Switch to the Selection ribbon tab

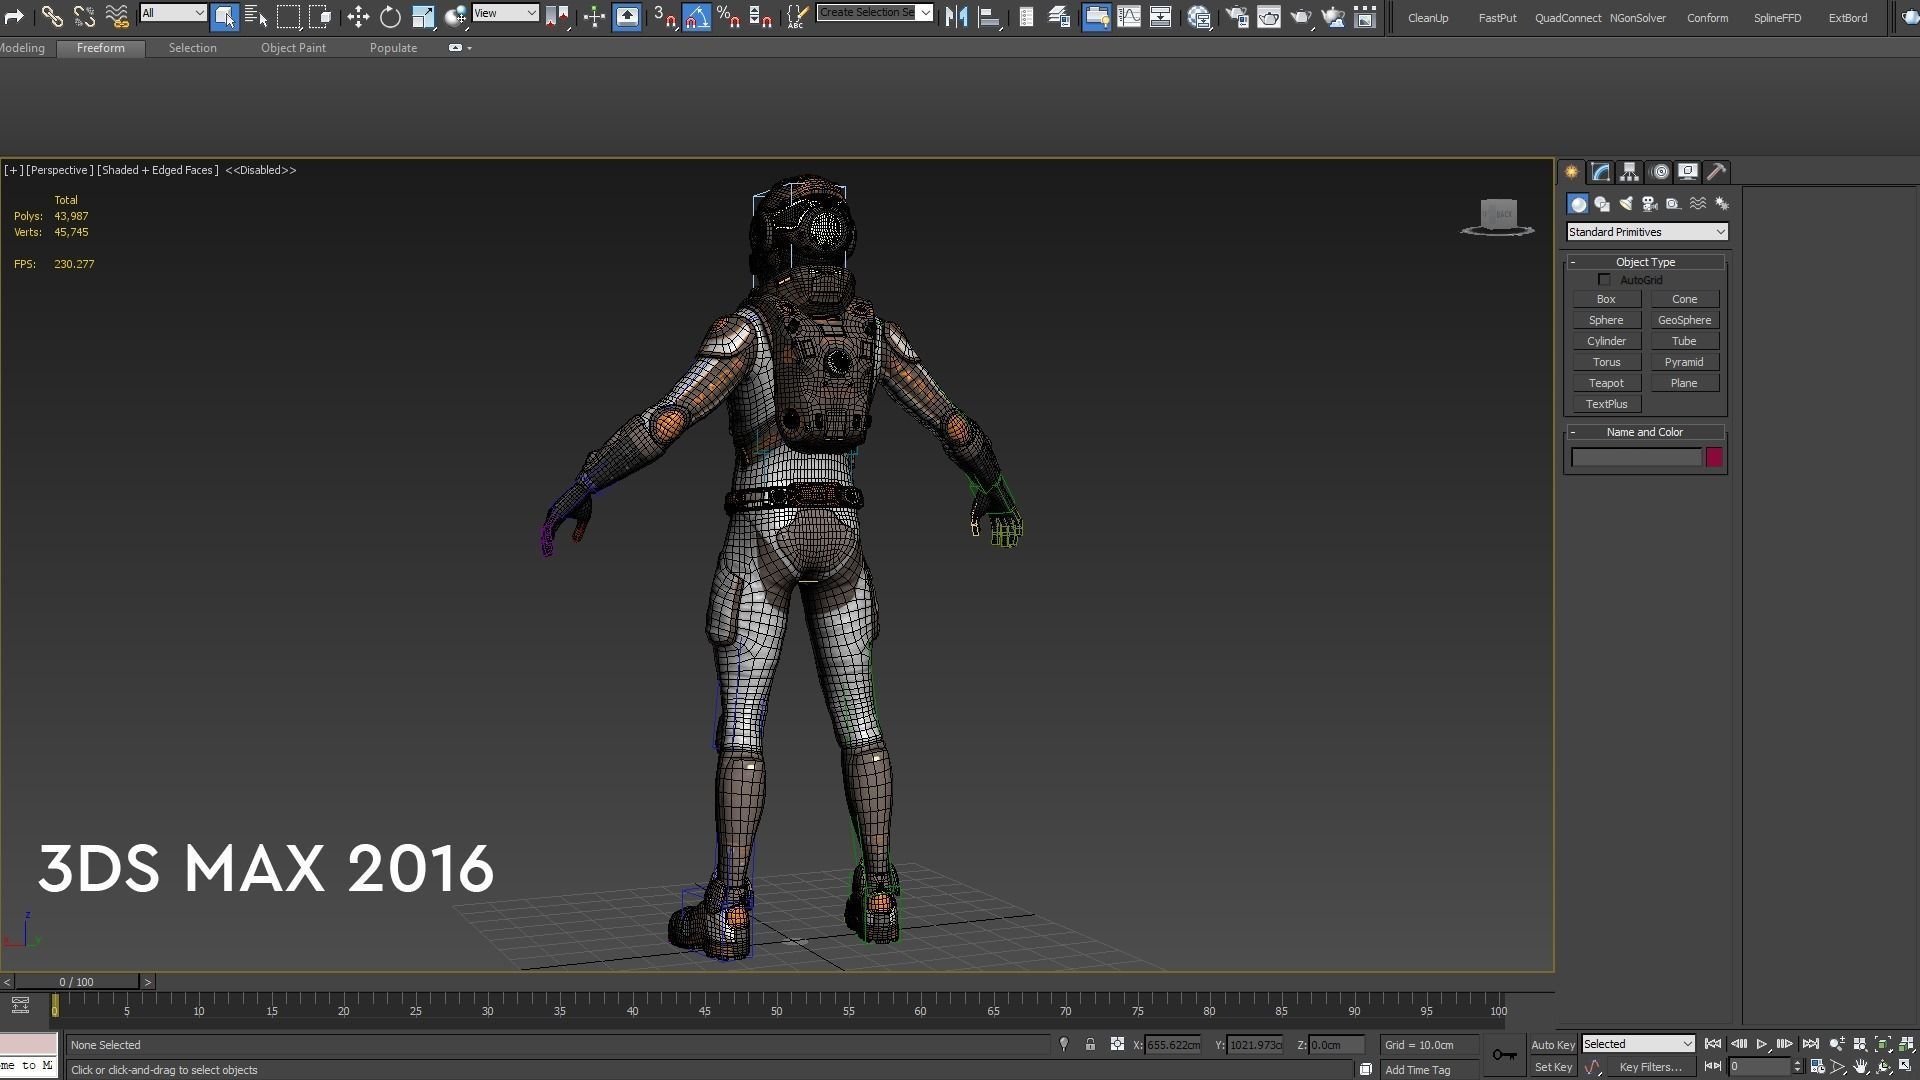point(192,48)
